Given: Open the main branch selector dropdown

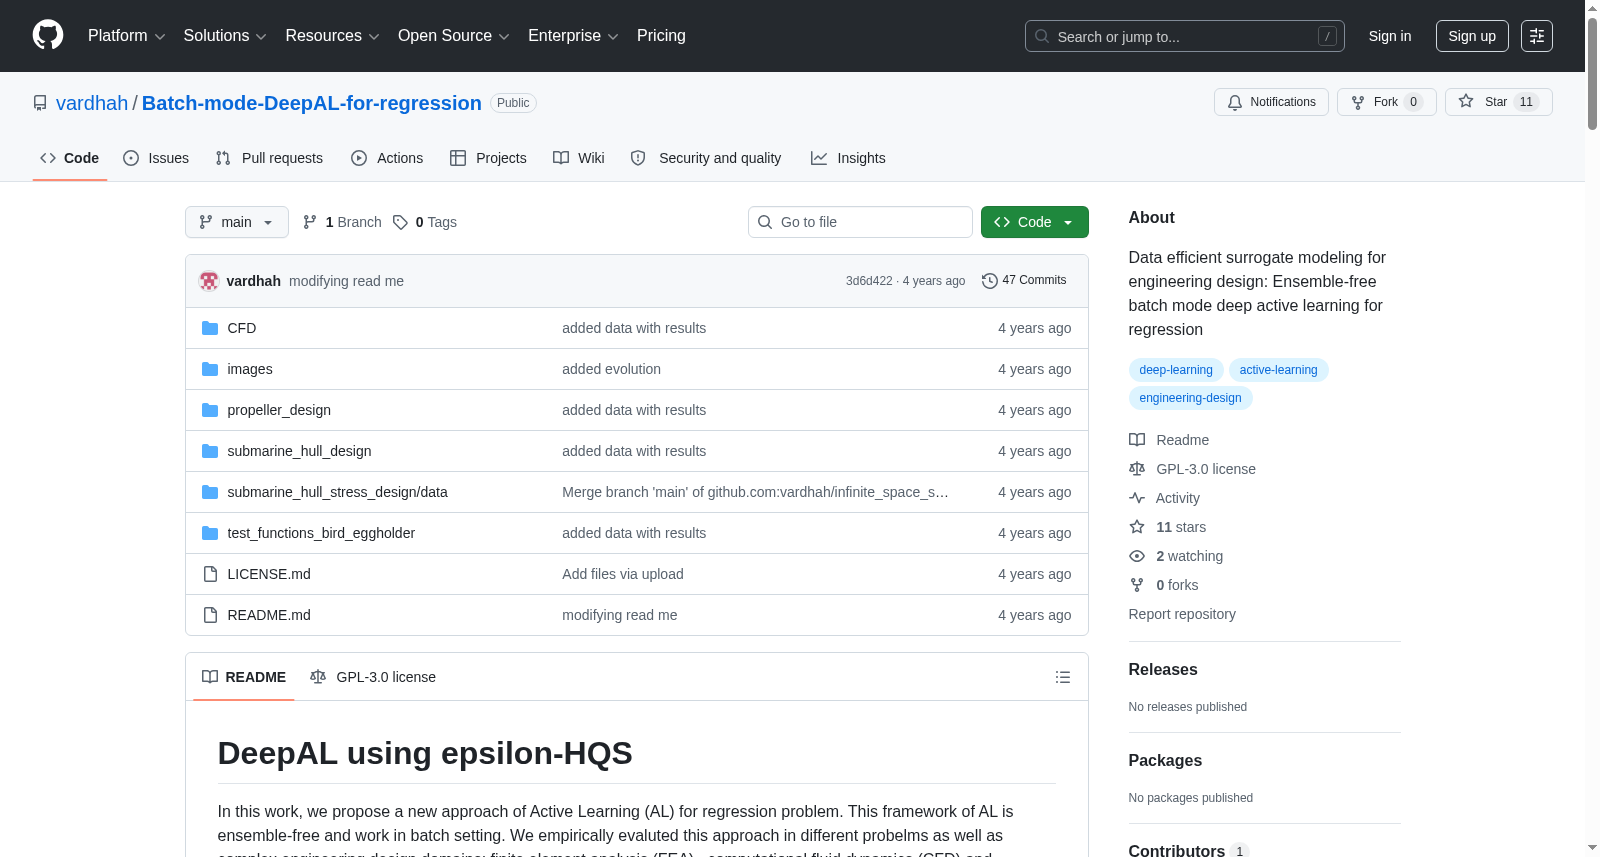Looking at the screenshot, I should (x=237, y=222).
